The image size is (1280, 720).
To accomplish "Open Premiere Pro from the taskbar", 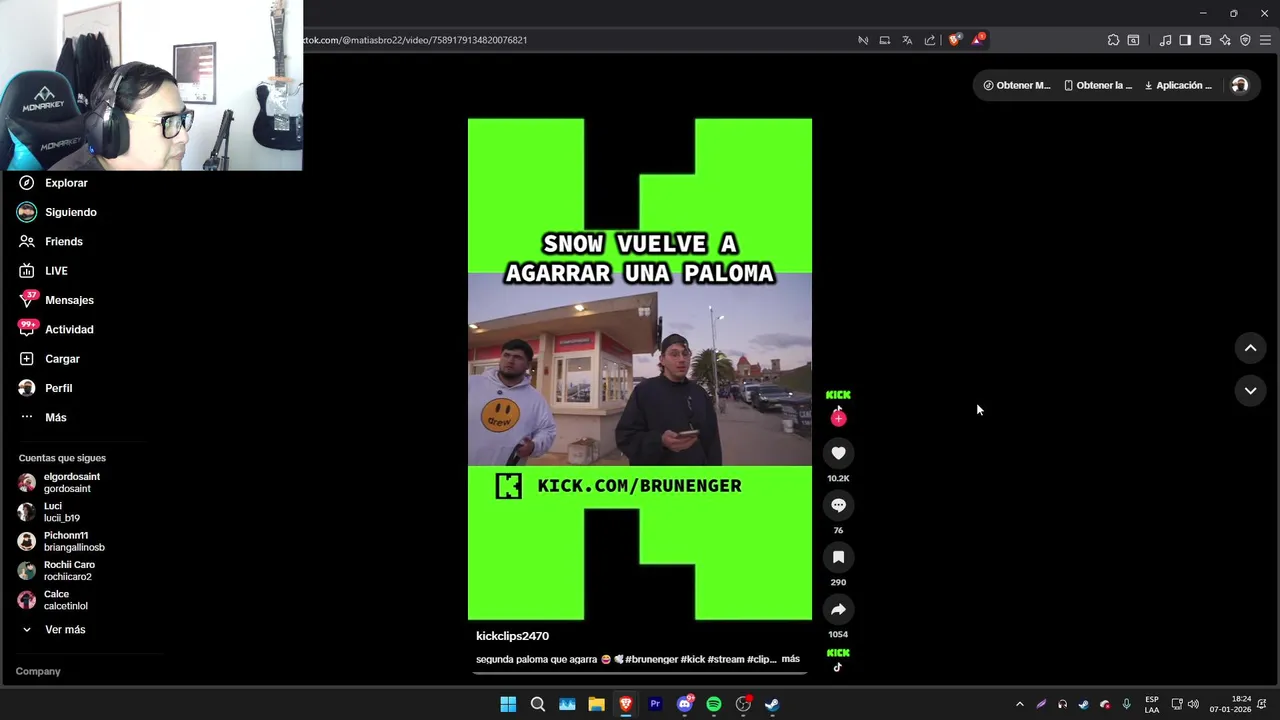I will pos(655,704).
